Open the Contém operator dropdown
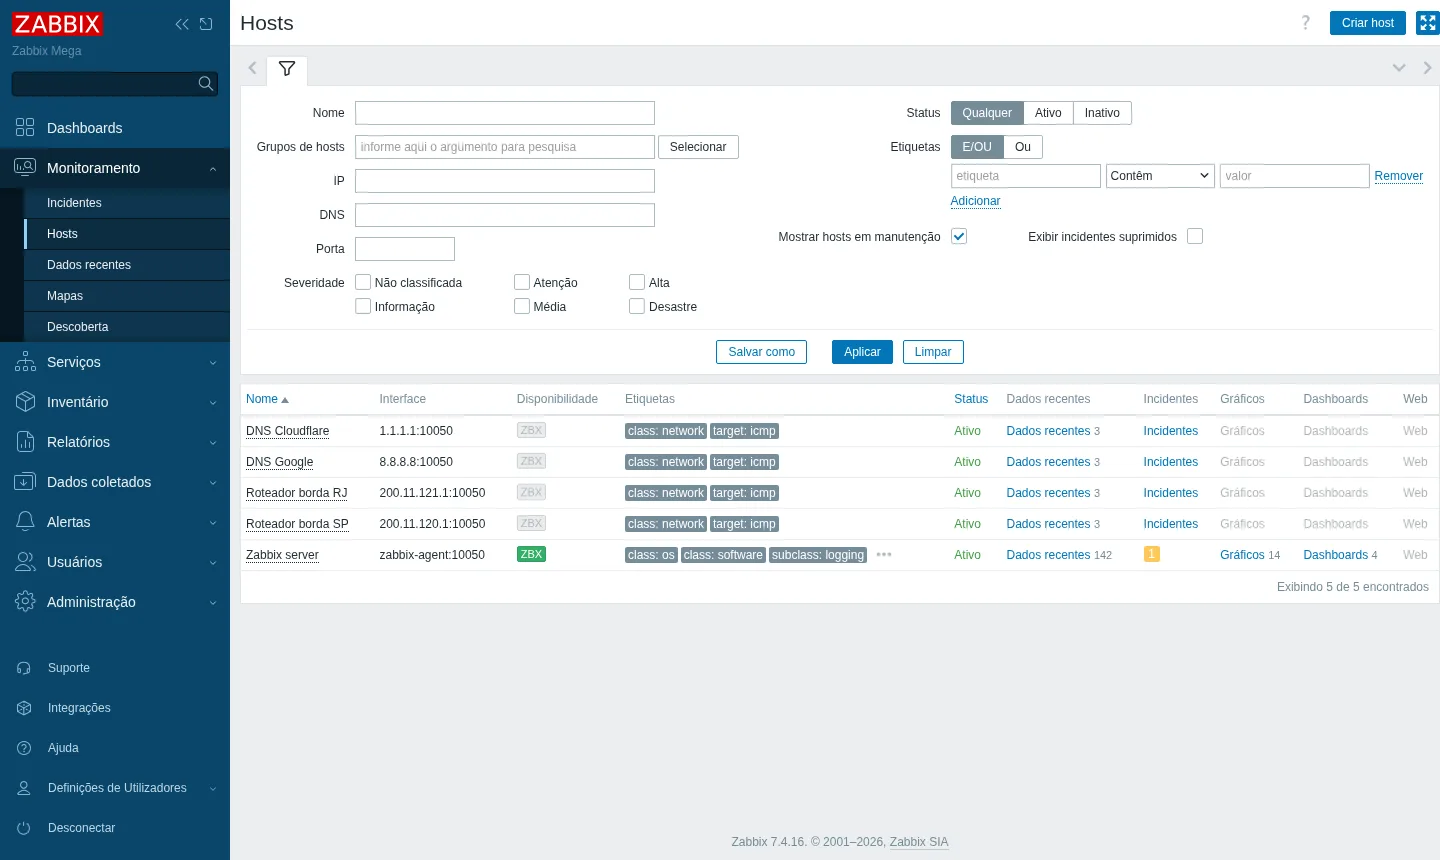 click(x=1160, y=176)
